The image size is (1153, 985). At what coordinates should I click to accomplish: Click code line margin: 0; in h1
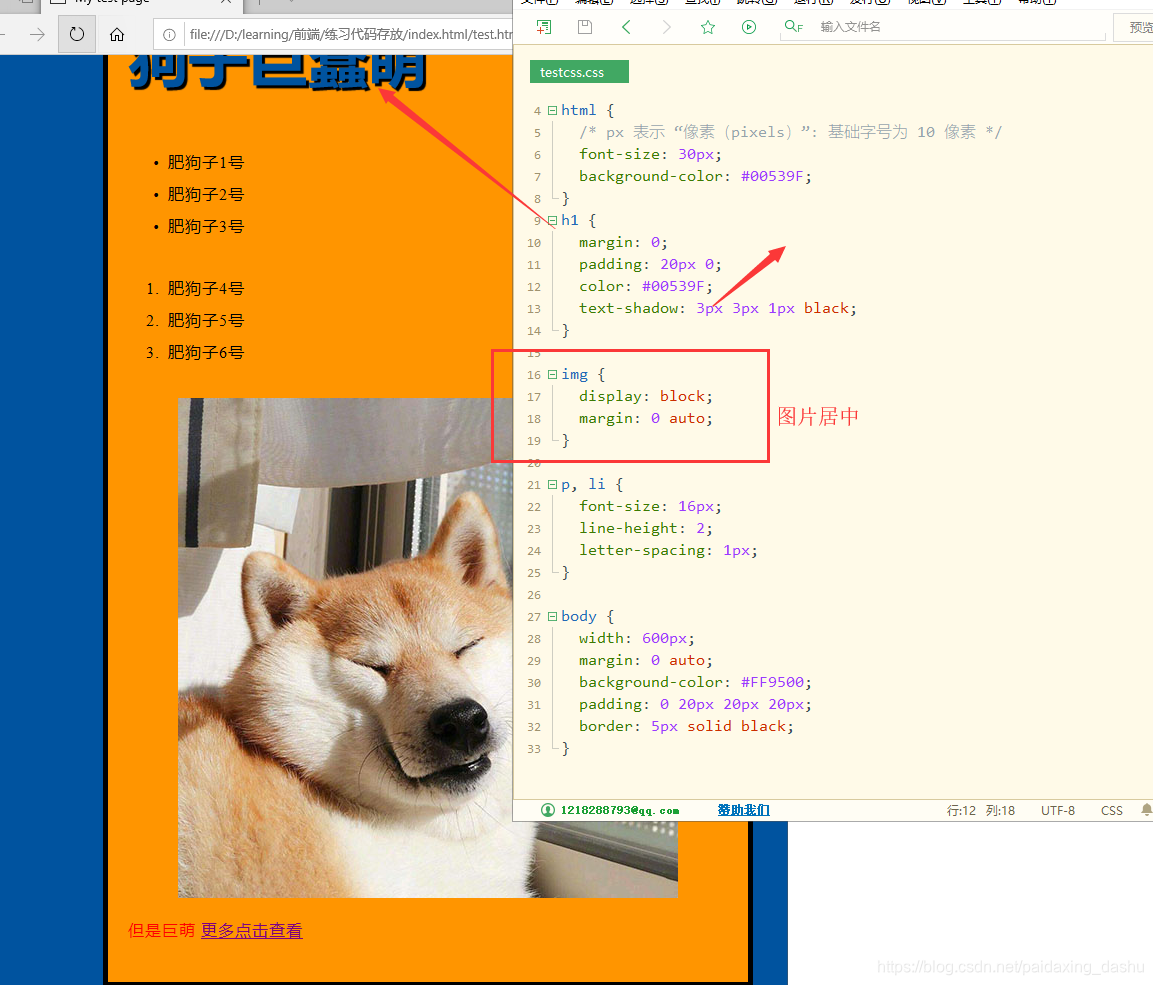coord(623,243)
